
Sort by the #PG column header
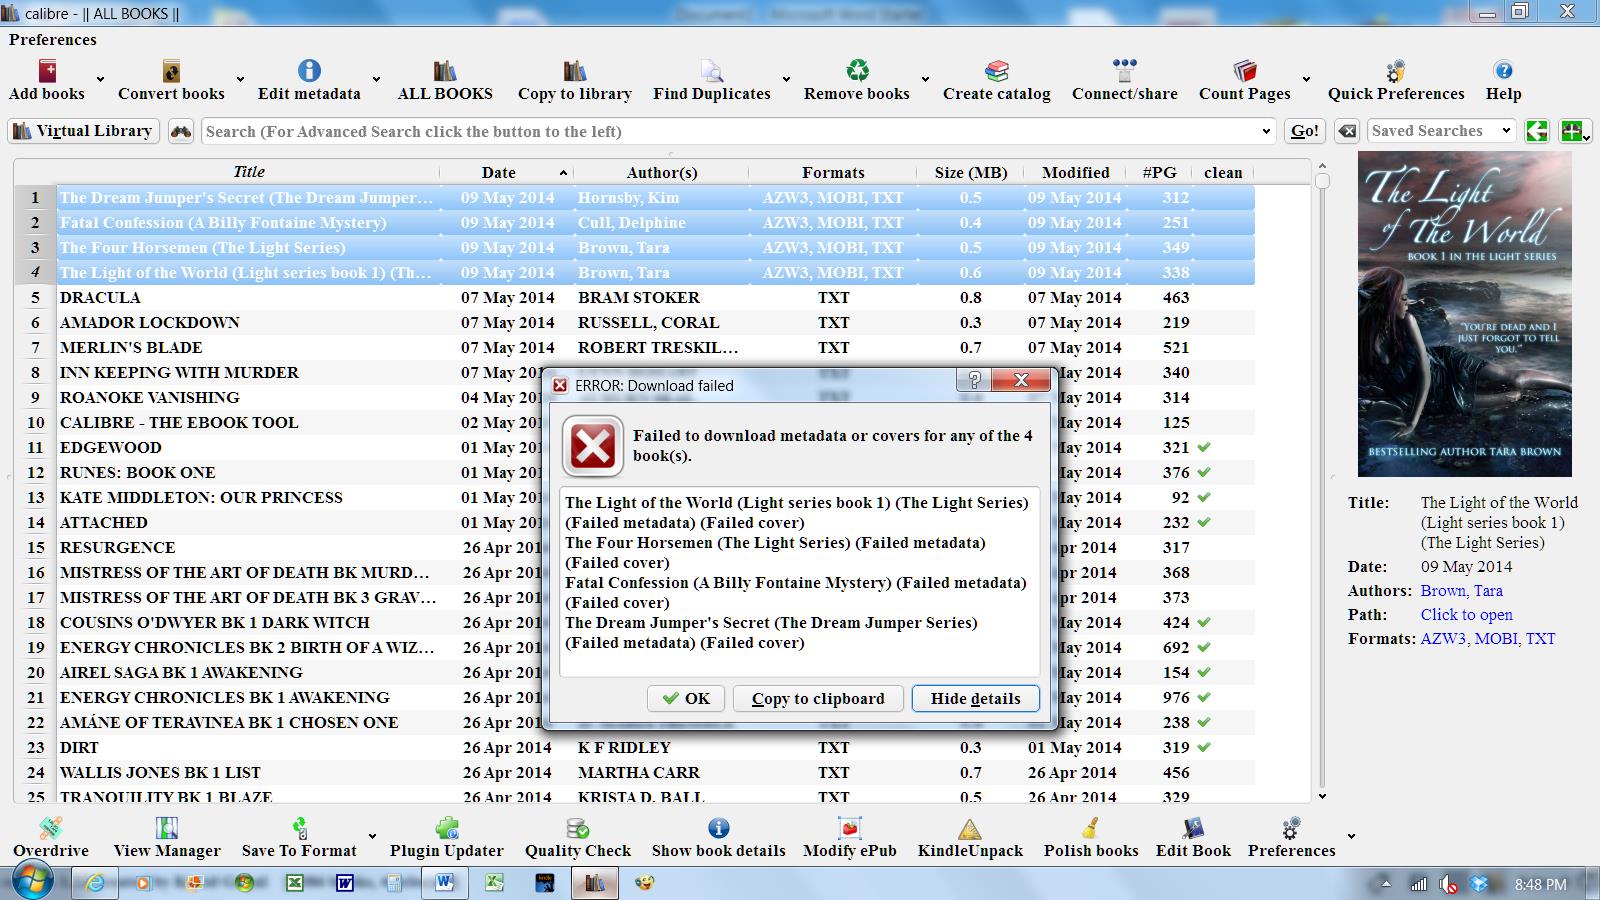click(1159, 172)
